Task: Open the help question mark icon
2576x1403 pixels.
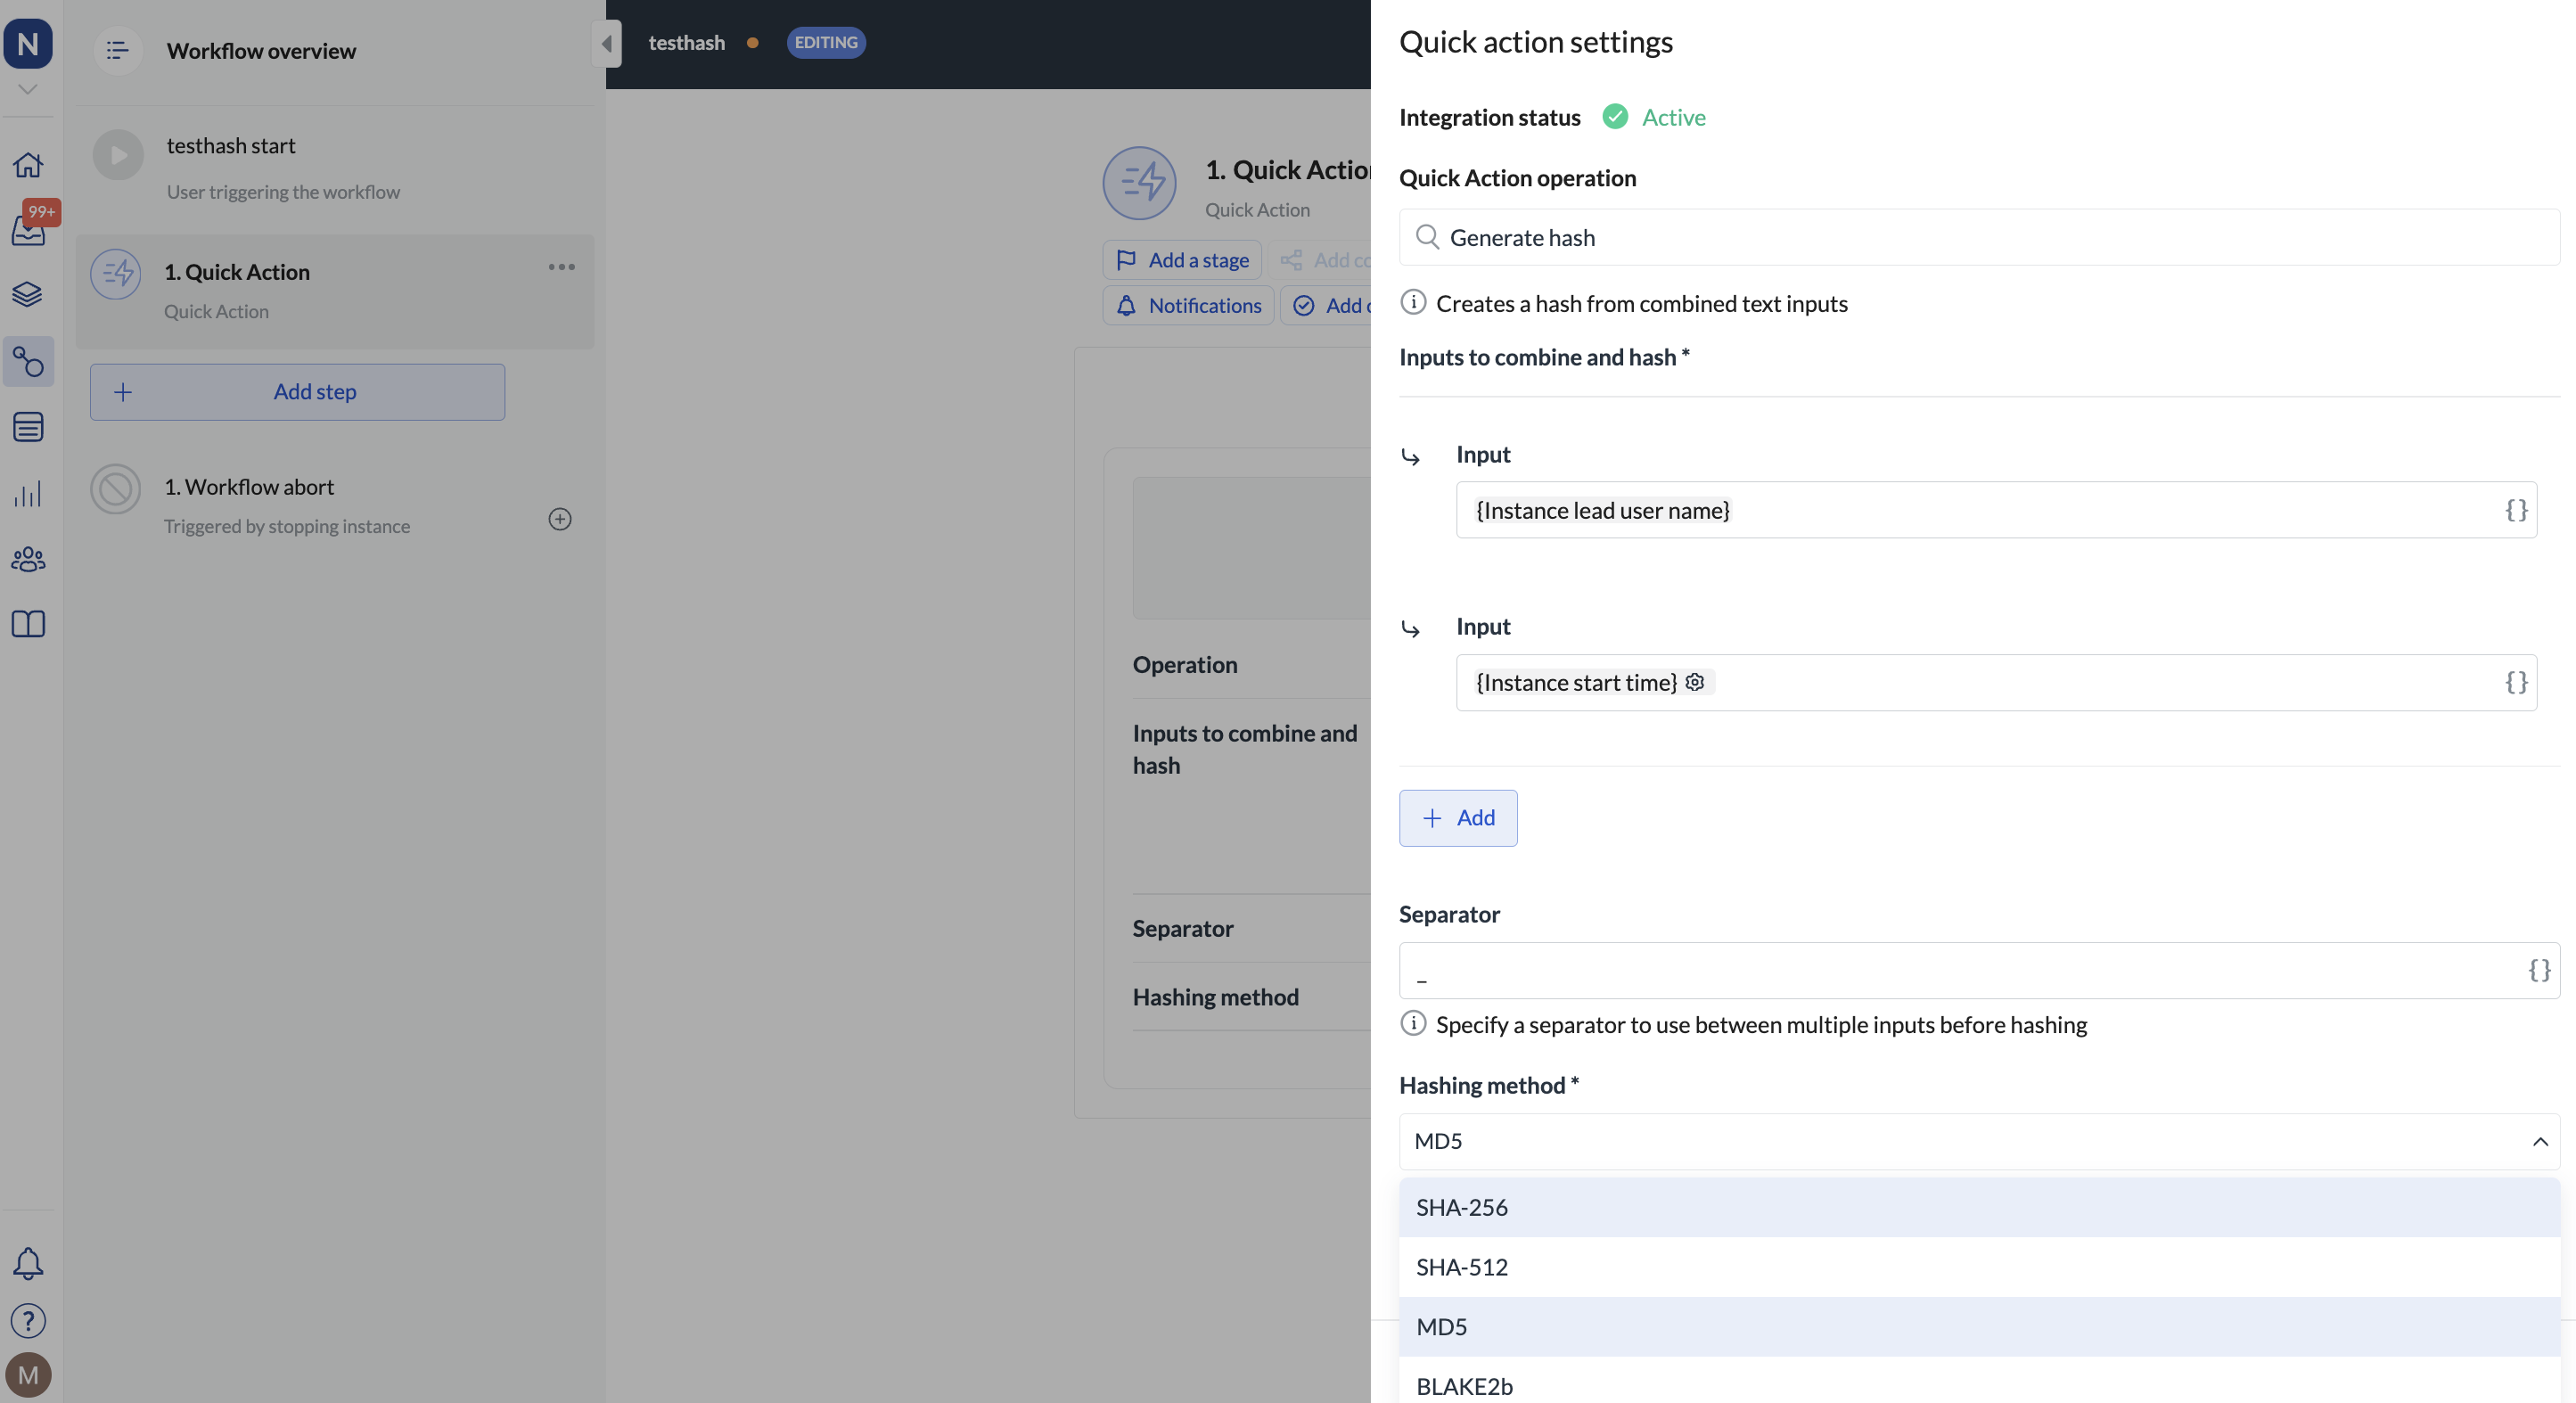Action: pyautogui.click(x=28, y=1320)
